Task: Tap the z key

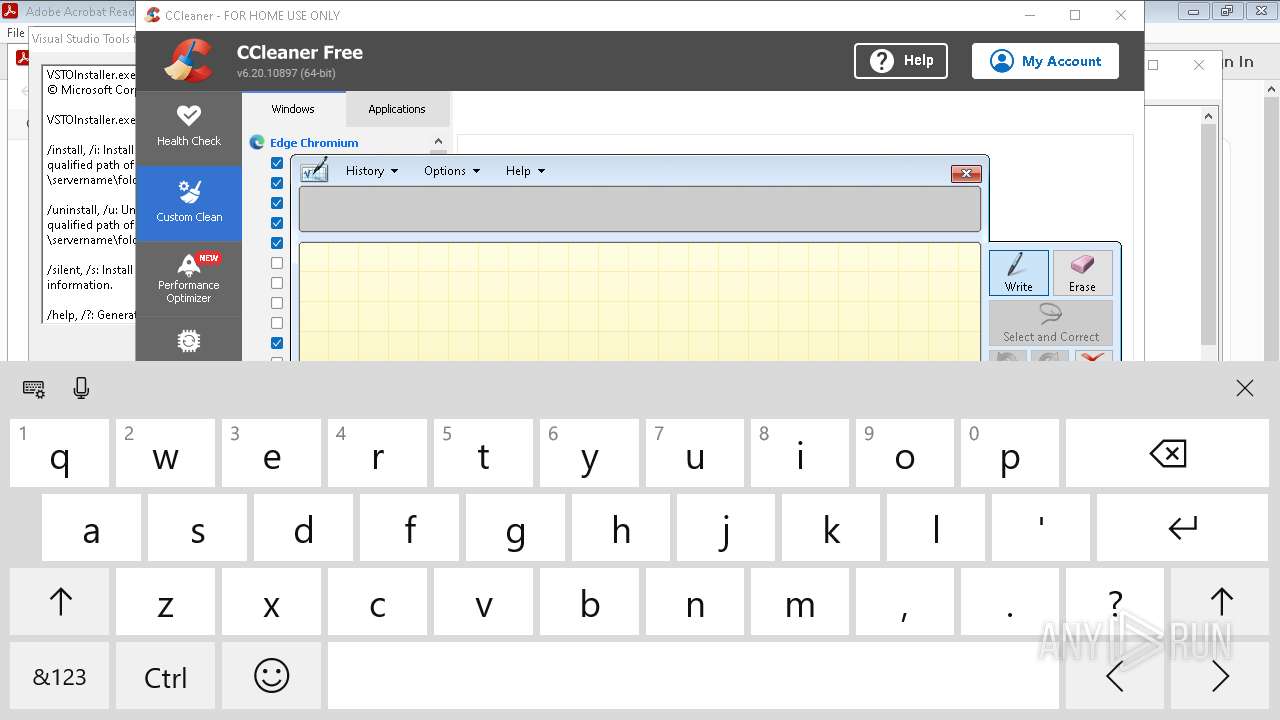Action: pyautogui.click(x=165, y=602)
